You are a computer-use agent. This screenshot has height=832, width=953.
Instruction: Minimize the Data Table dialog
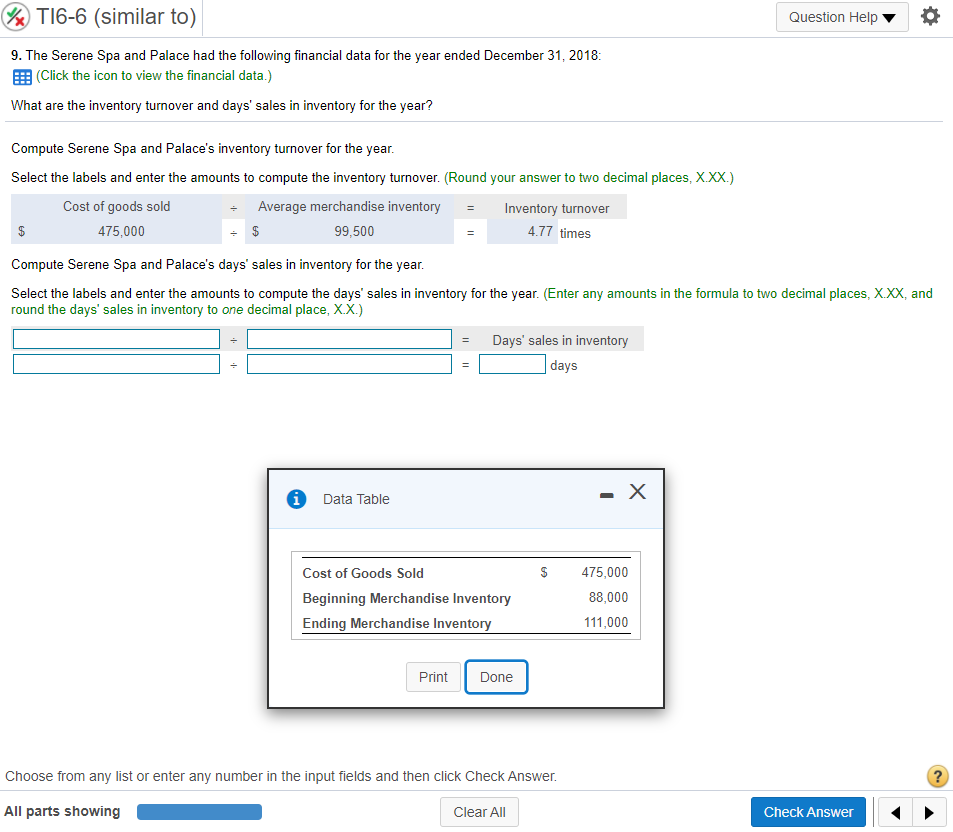click(x=606, y=496)
